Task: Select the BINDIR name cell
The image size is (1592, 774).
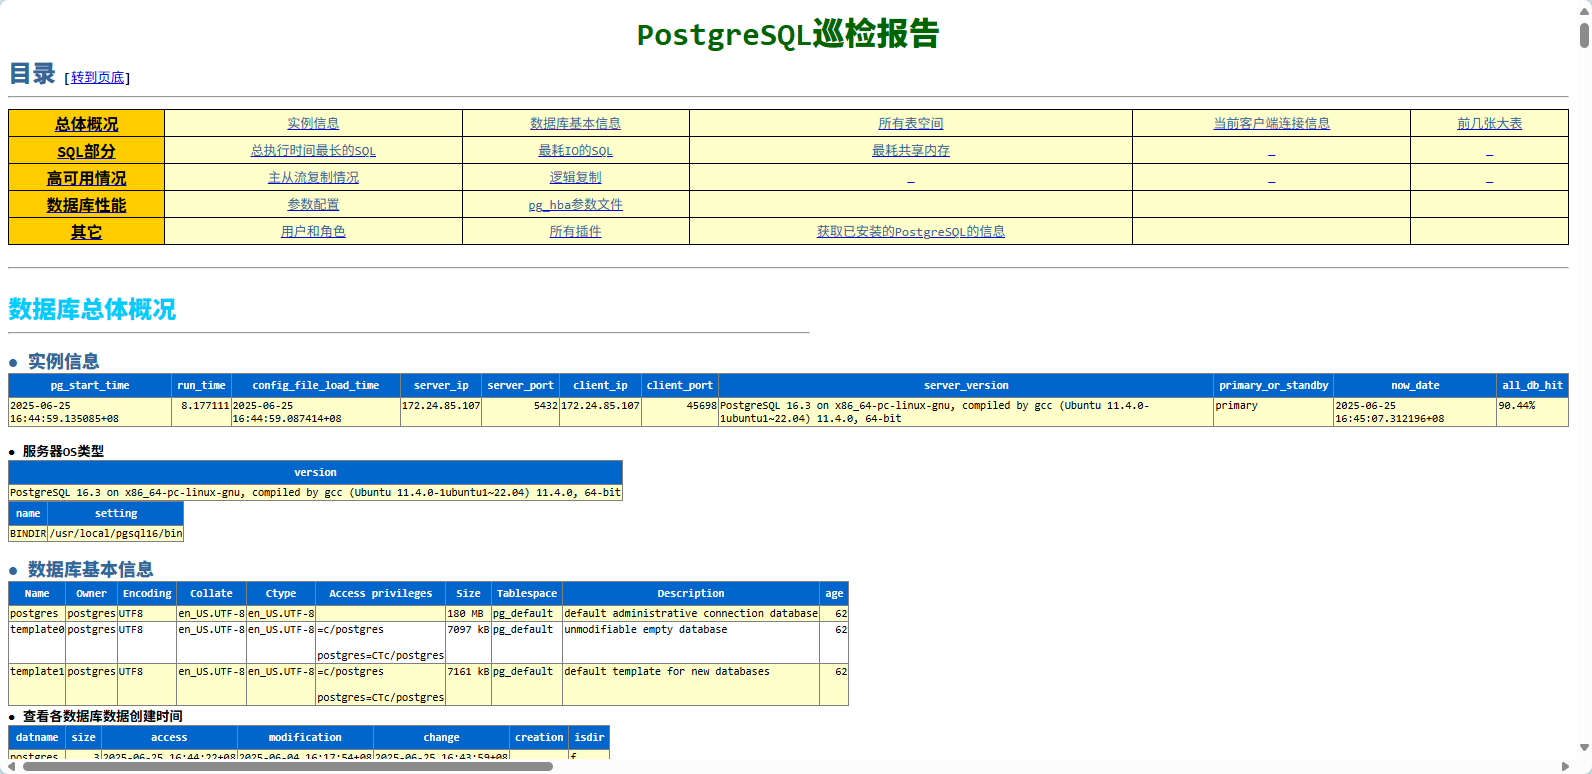Action: point(28,533)
